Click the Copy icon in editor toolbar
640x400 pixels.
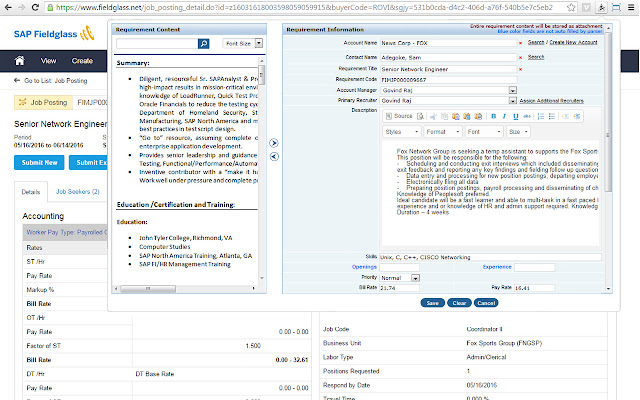[444, 116]
